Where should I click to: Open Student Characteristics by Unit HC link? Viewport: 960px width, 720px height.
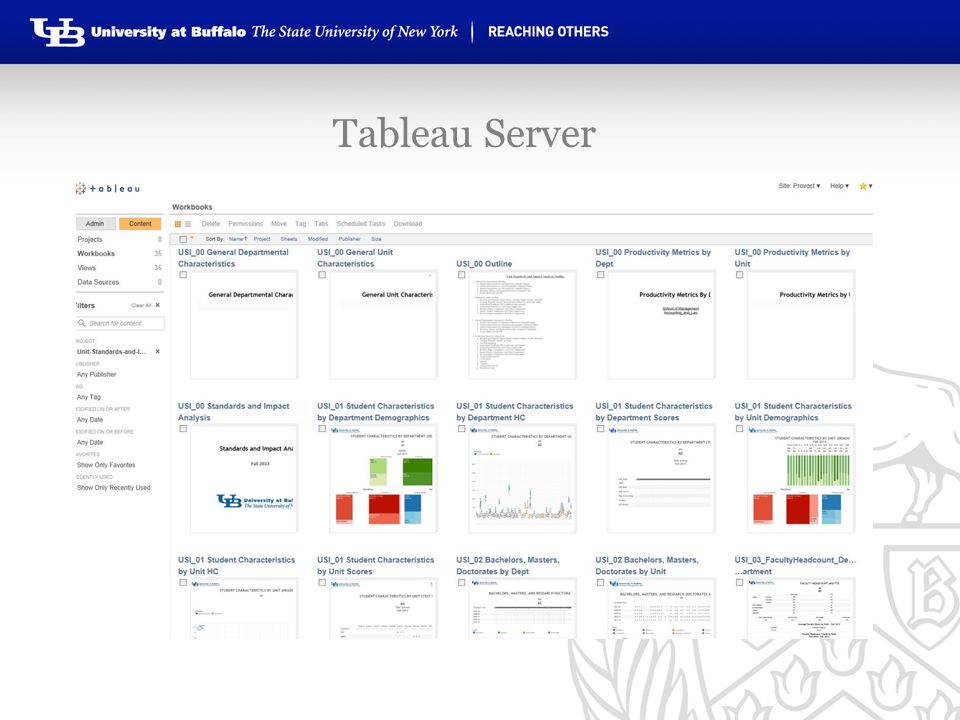tap(236, 566)
